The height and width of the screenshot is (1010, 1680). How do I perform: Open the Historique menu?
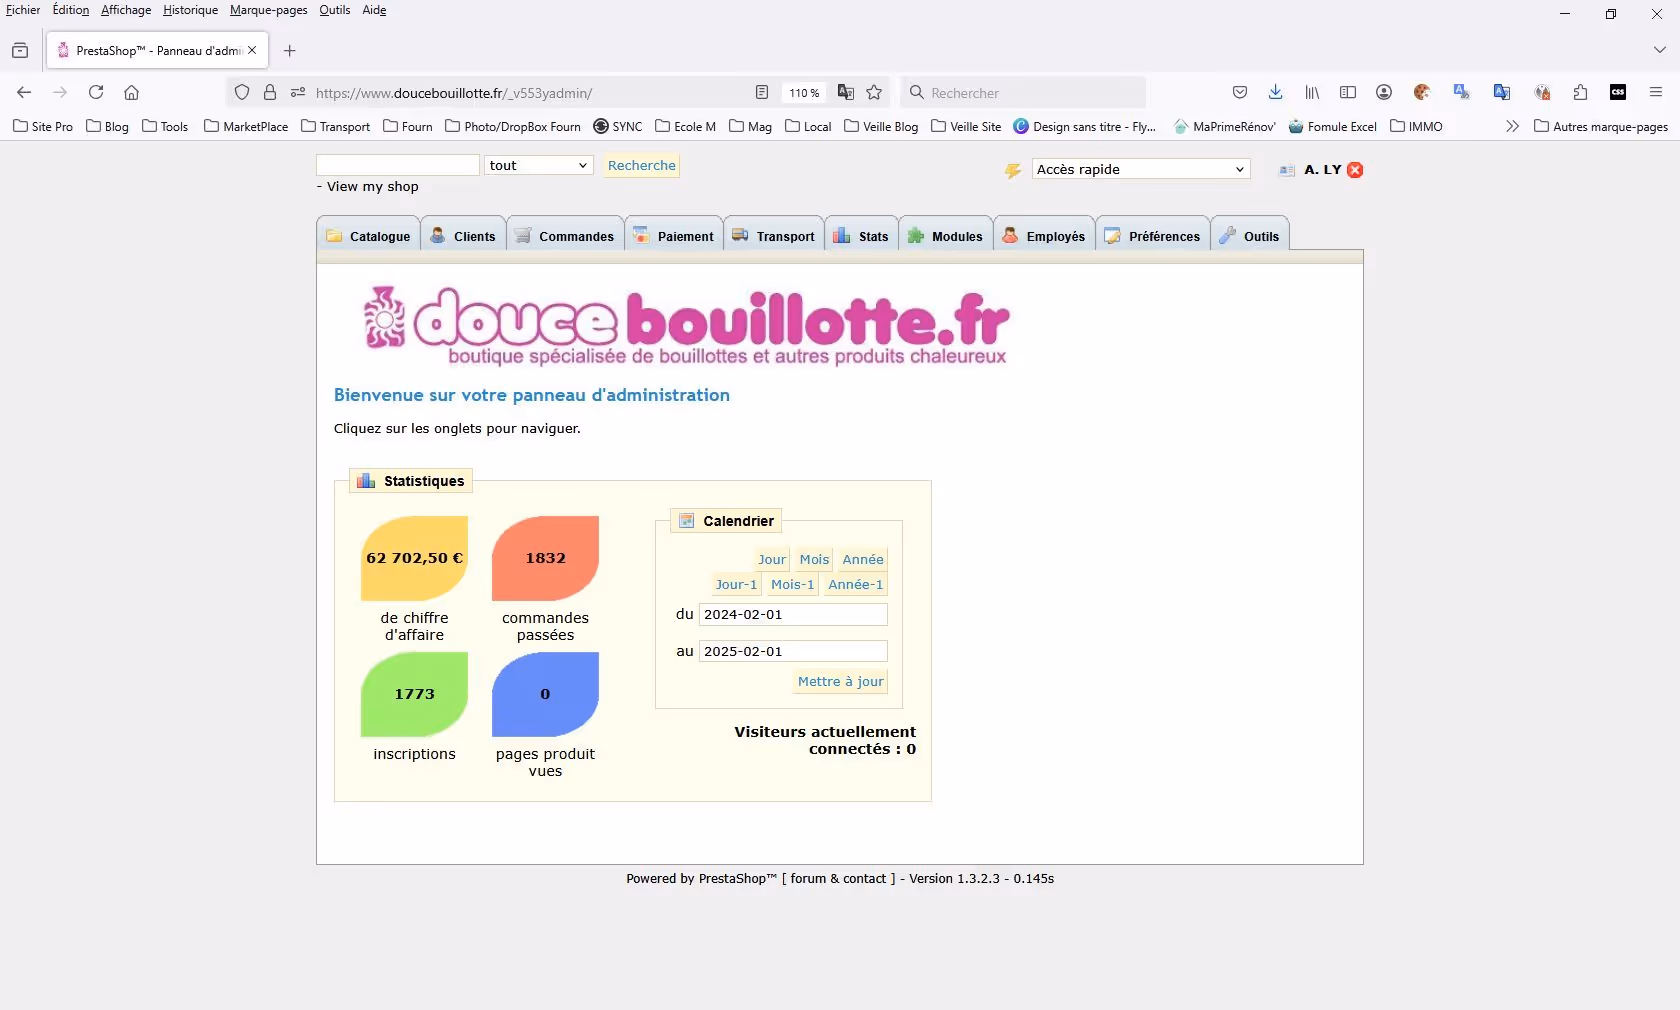point(190,10)
